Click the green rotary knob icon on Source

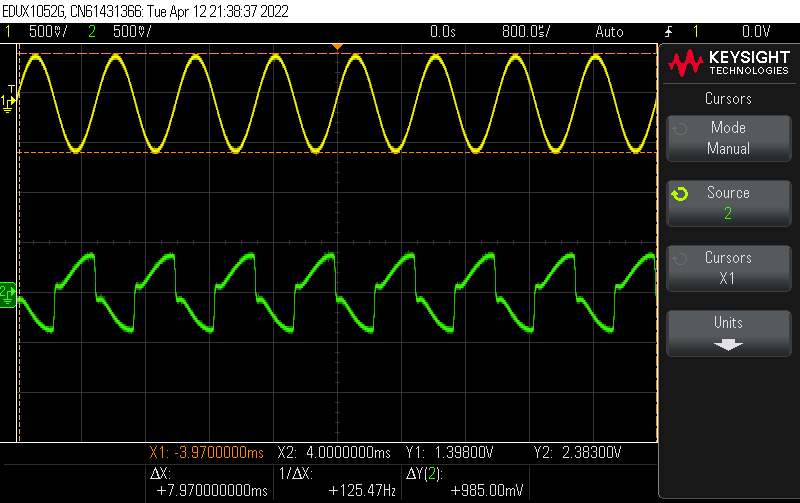point(679,194)
